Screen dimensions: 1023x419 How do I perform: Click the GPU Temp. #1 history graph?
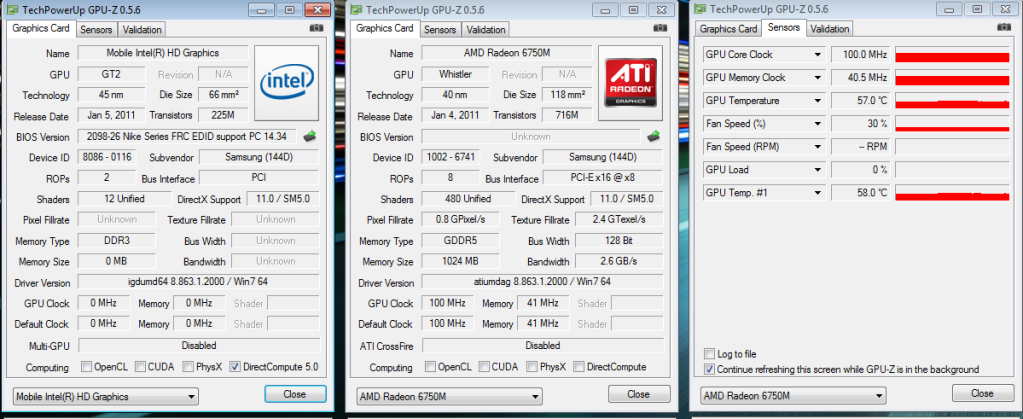953,193
